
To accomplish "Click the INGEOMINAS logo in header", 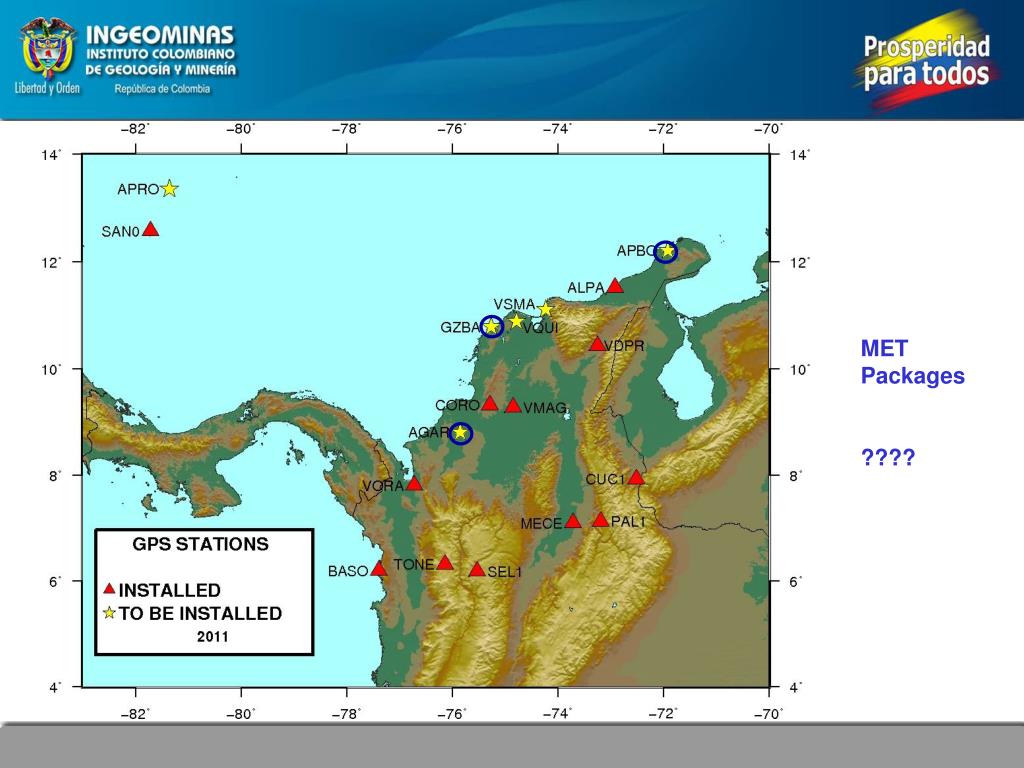I will point(126,60).
